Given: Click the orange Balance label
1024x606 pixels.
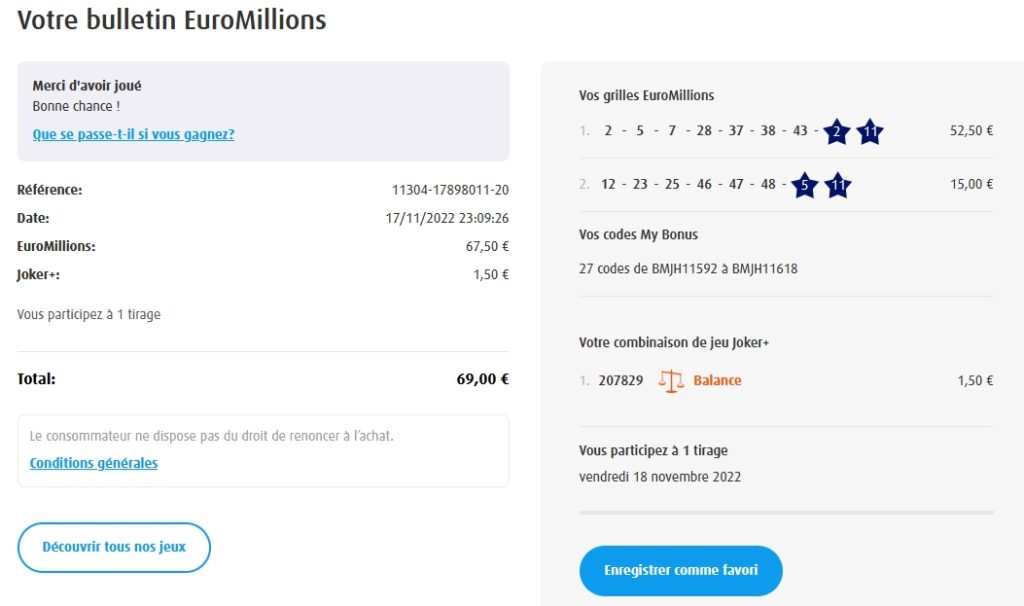Looking at the screenshot, I should click(x=717, y=381).
